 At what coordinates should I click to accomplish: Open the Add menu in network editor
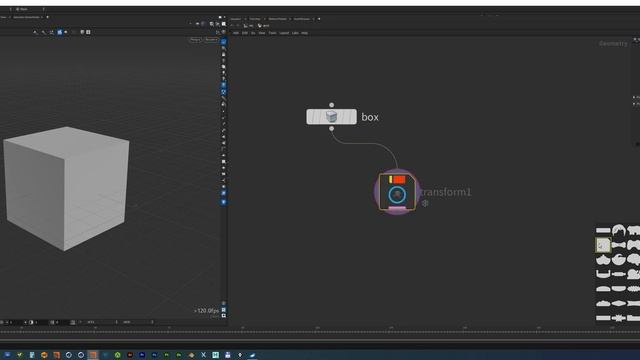[x=236, y=33]
